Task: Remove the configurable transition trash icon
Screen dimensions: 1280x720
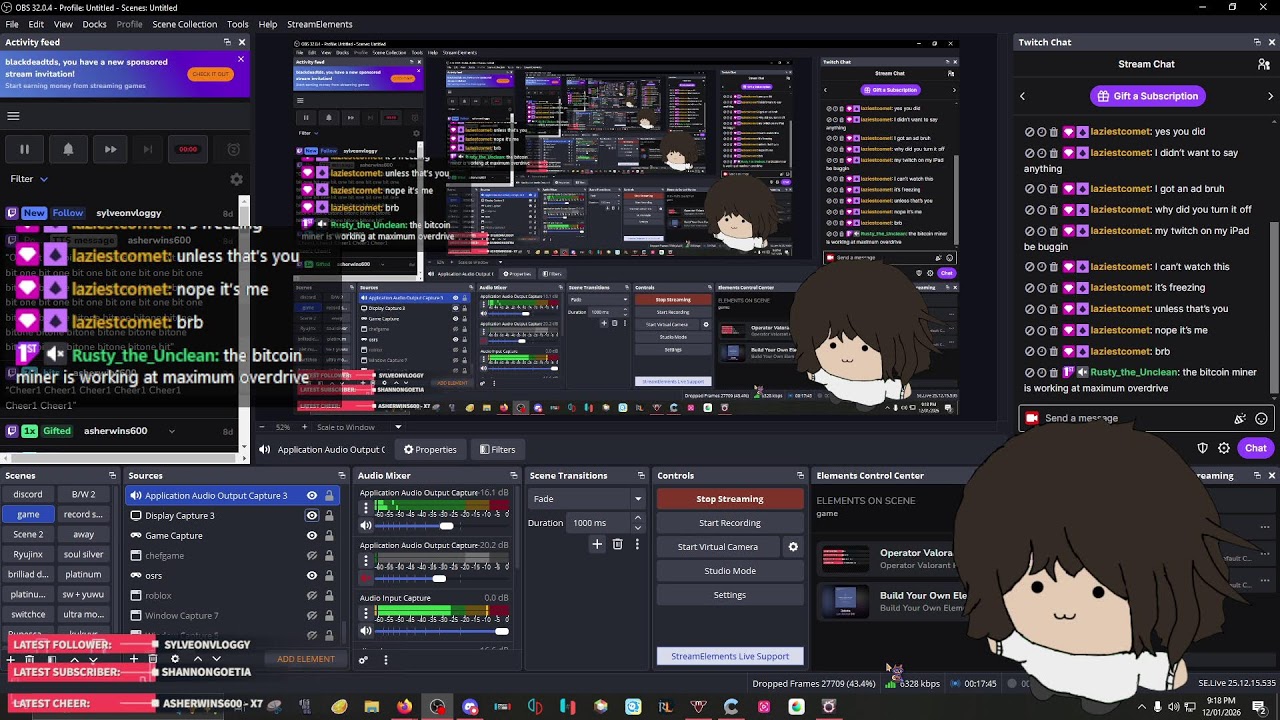Action: [617, 544]
